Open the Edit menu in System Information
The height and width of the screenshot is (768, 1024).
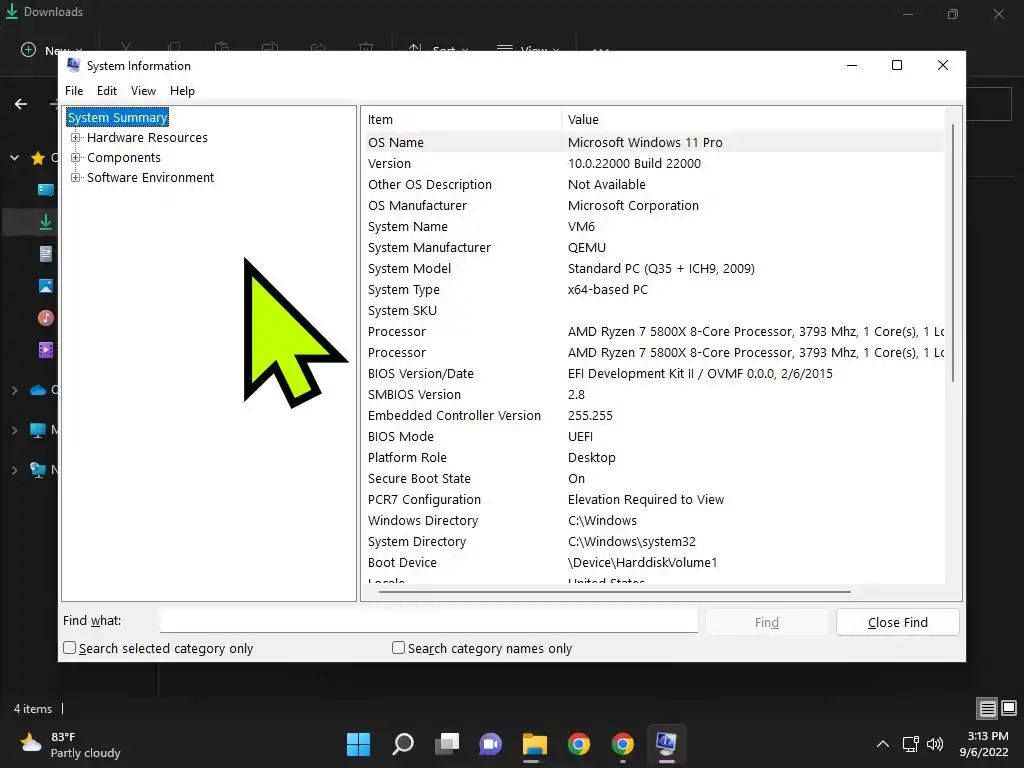(106, 91)
